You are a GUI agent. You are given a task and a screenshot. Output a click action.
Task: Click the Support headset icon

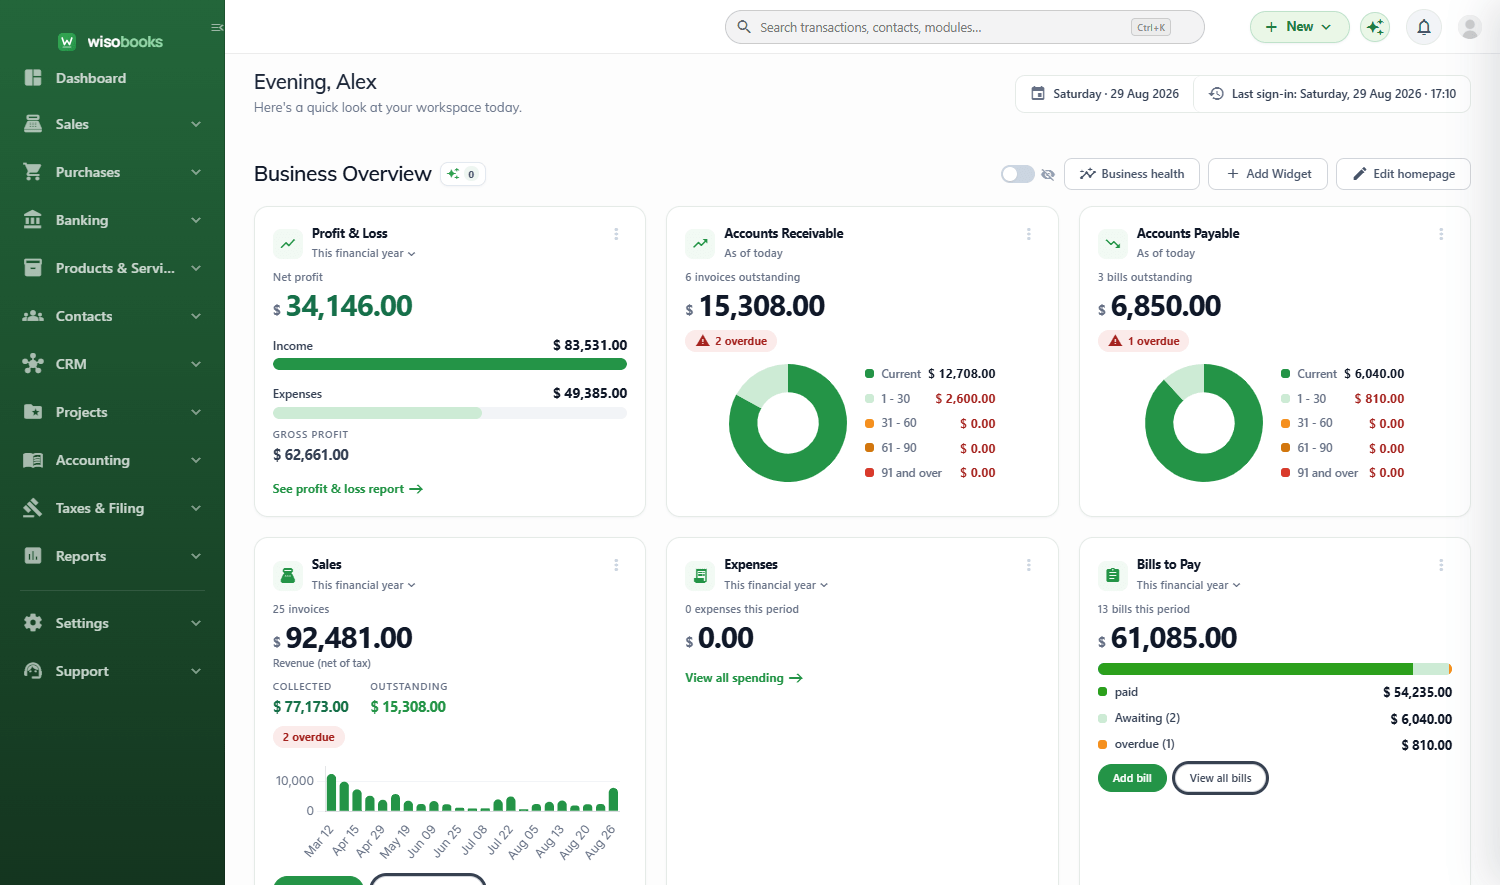coord(33,671)
